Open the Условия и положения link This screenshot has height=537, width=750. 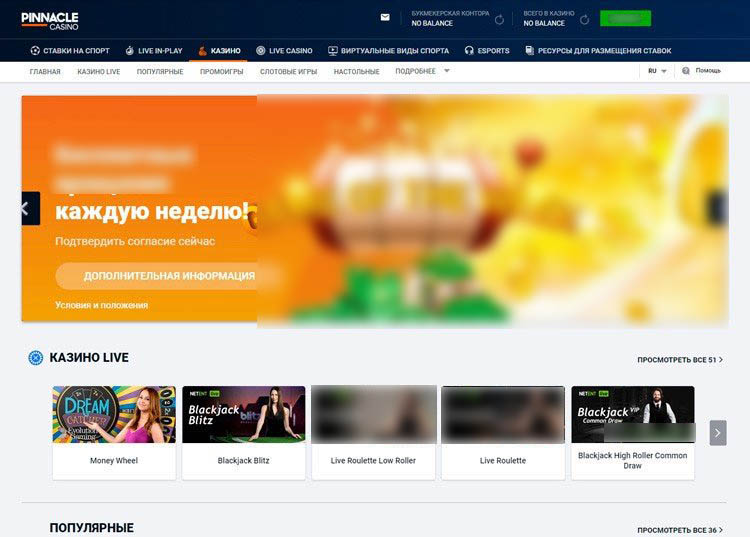[102, 305]
